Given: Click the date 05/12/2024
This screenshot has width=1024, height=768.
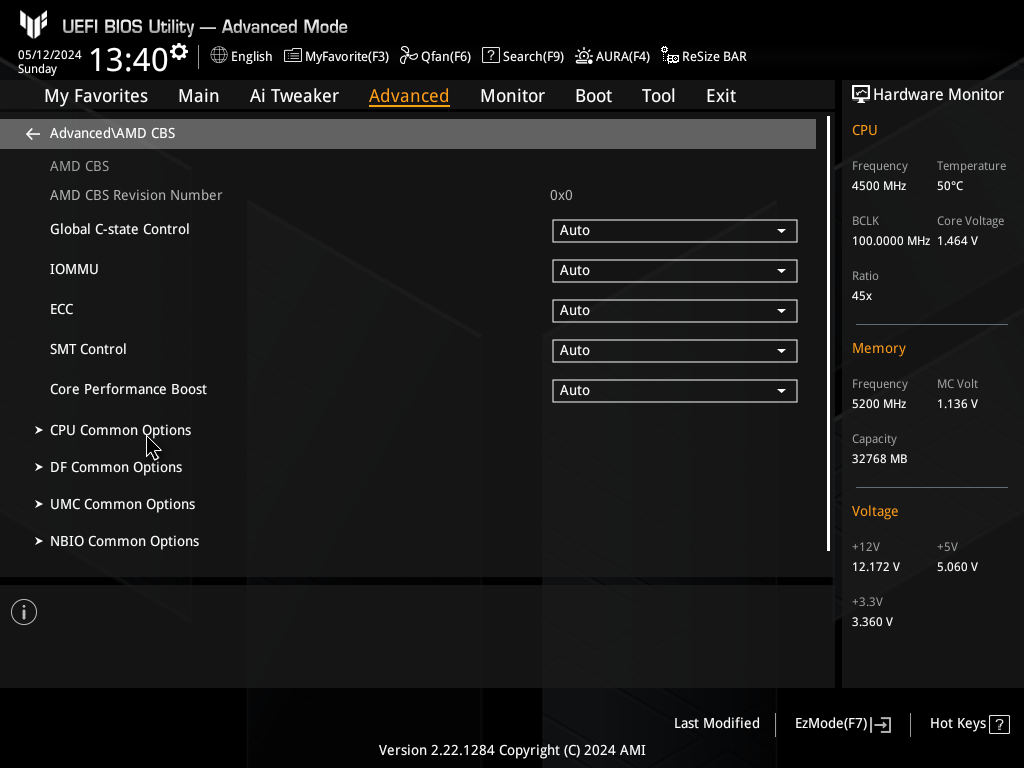Looking at the screenshot, I should (x=50, y=55).
